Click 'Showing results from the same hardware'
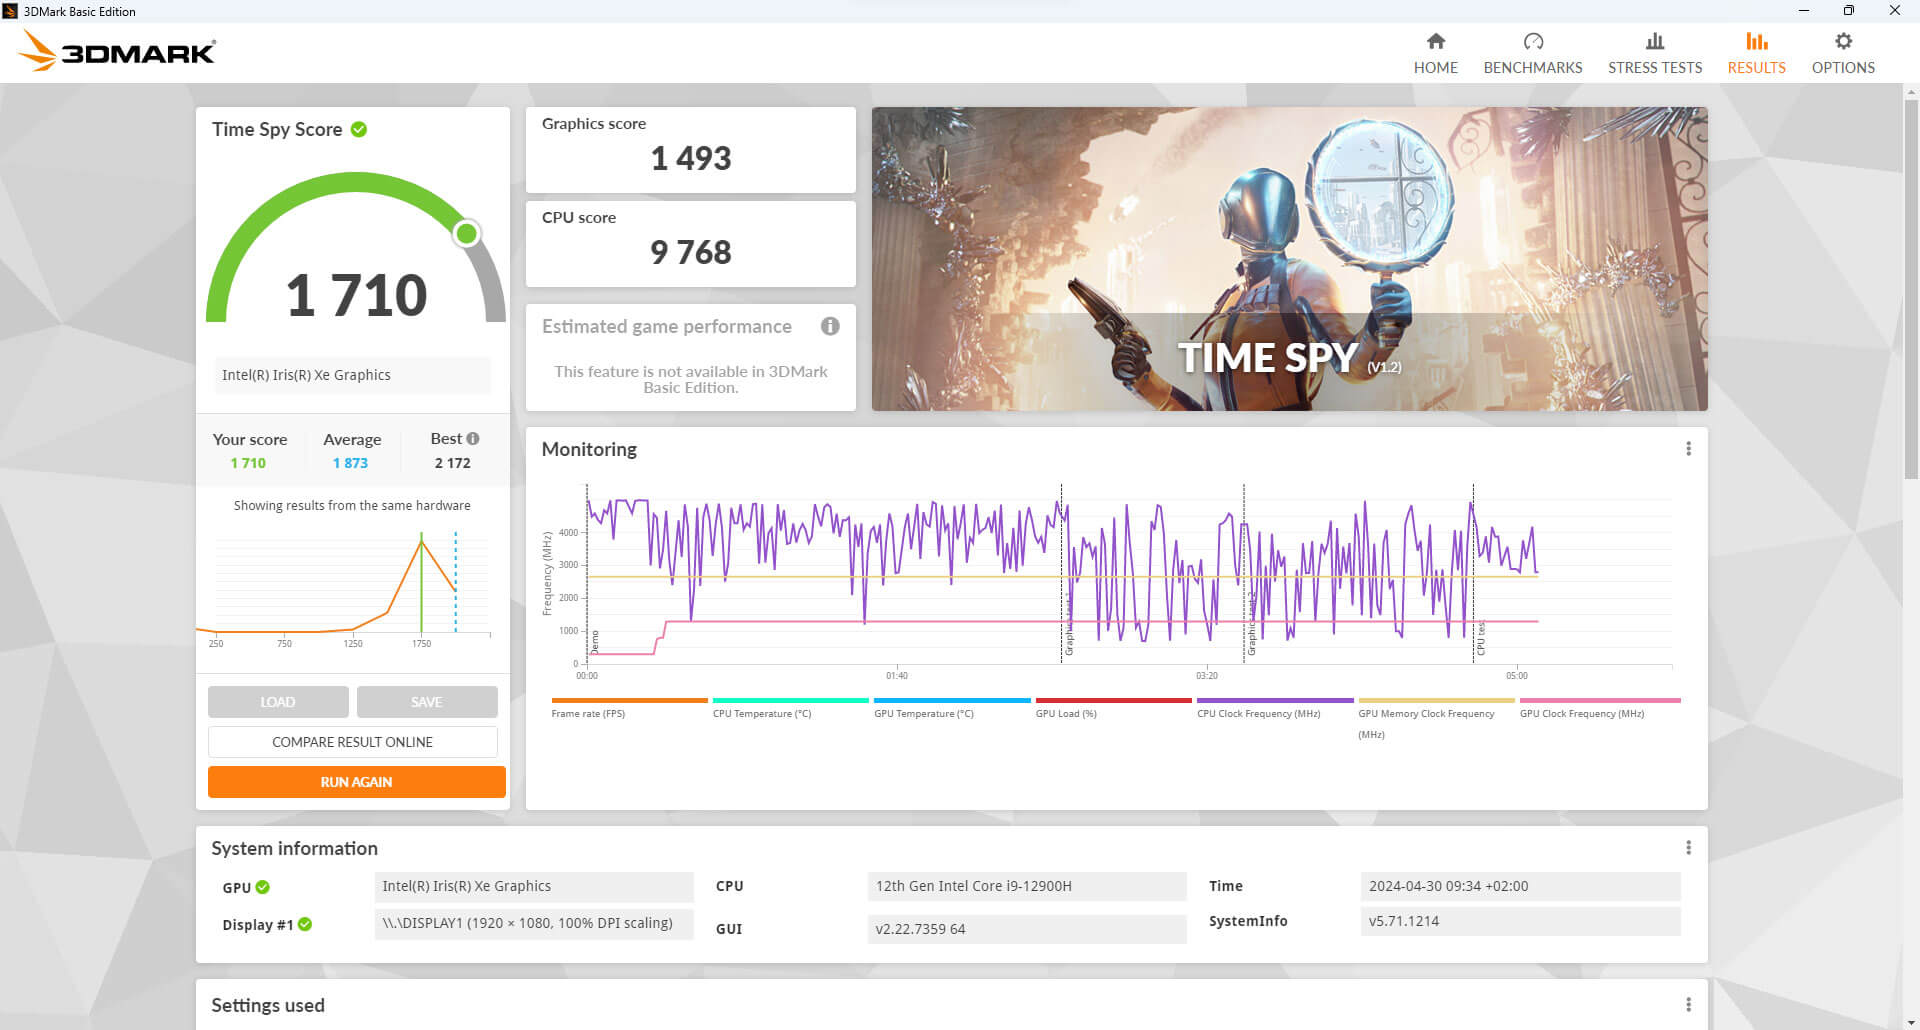This screenshot has height=1030, width=1920. tap(352, 505)
